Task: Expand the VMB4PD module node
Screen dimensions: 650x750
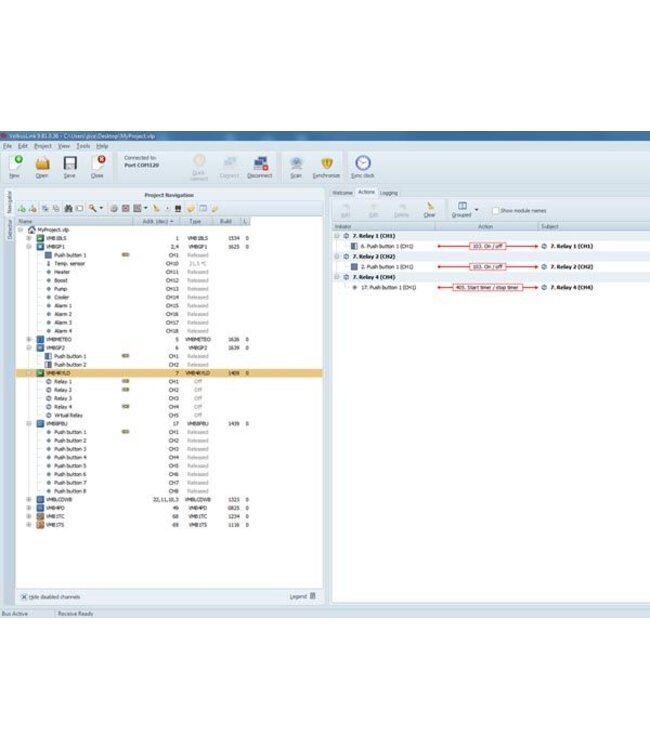Action: (x=29, y=508)
